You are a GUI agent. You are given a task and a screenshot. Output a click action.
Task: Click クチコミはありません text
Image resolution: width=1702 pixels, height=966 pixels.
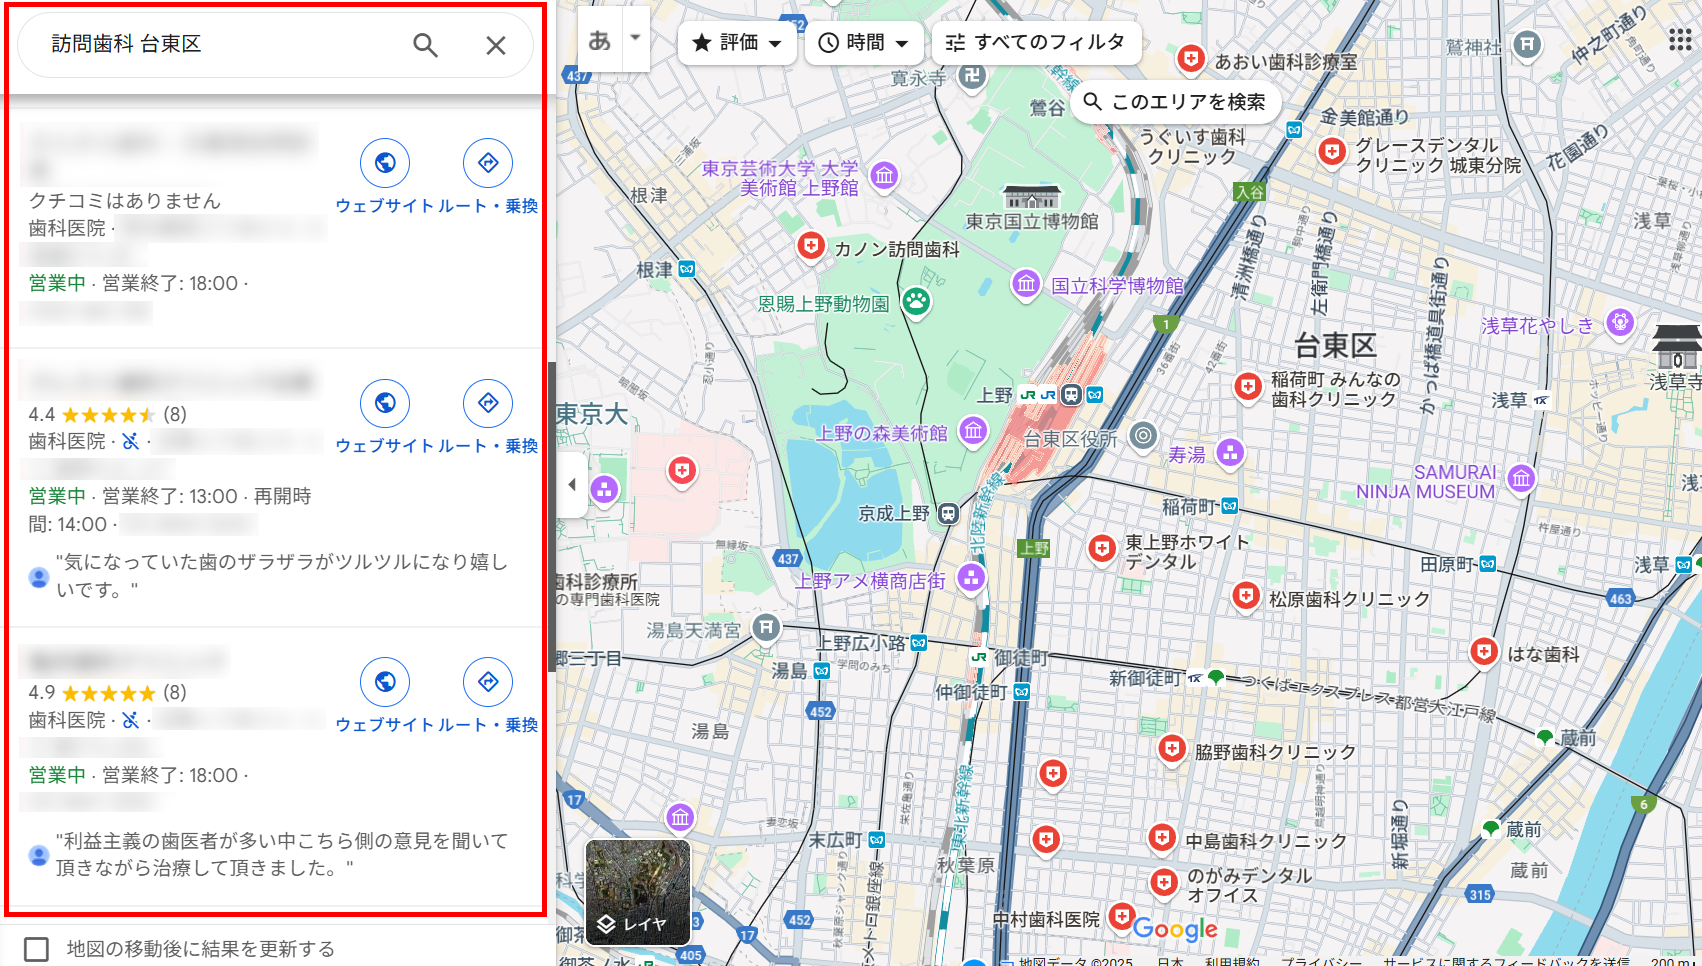click(125, 201)
